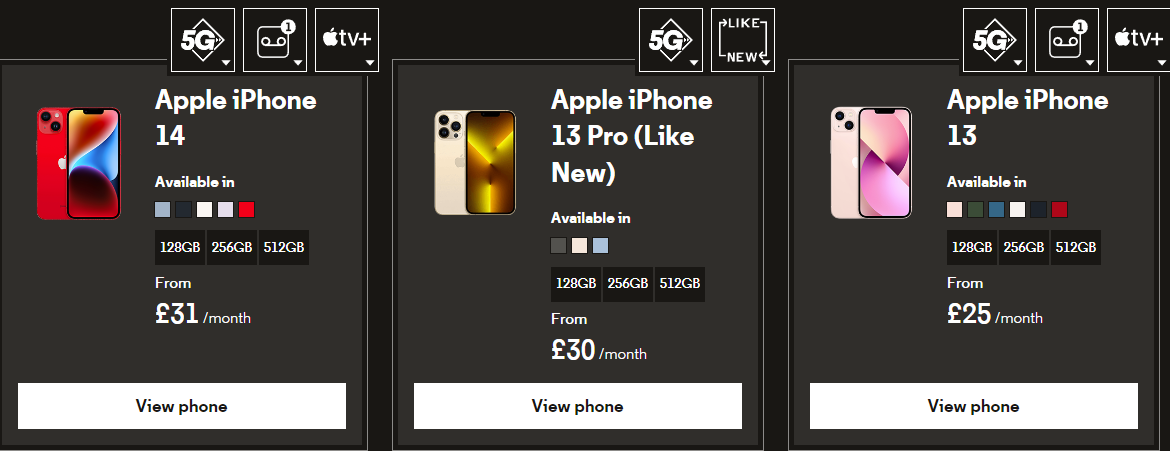Click View phone button for iPhone 13
The image size is (1170, 451).
pyautogui.click(x=974, y=406)
